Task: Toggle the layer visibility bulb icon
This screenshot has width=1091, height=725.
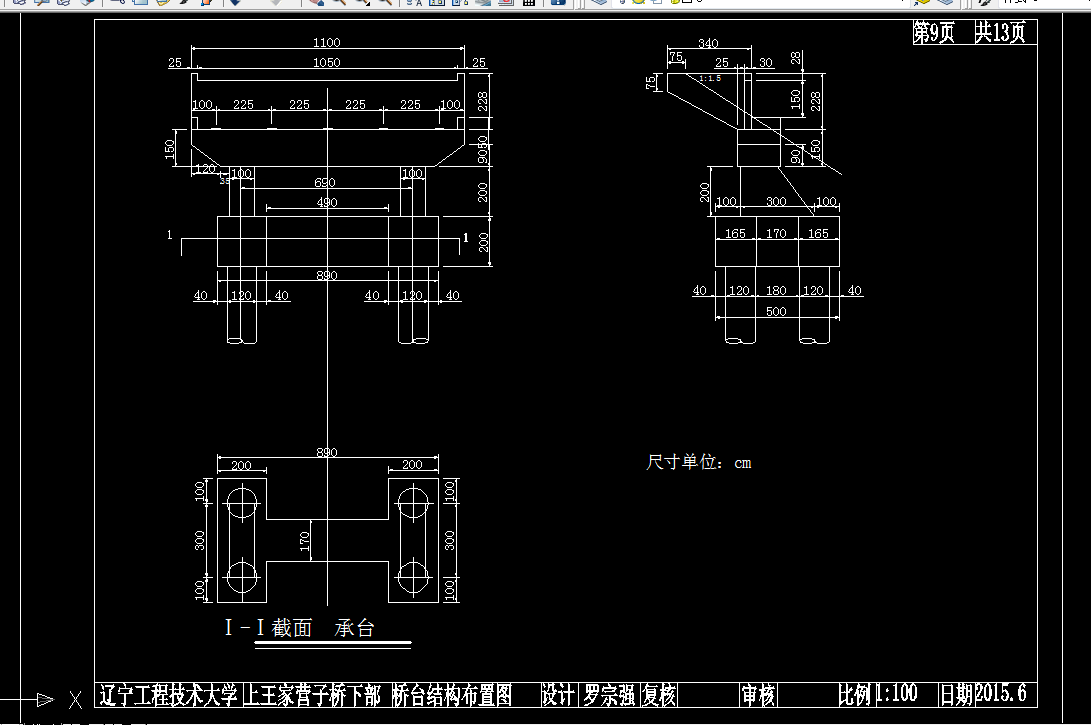Action: (622, 4)
